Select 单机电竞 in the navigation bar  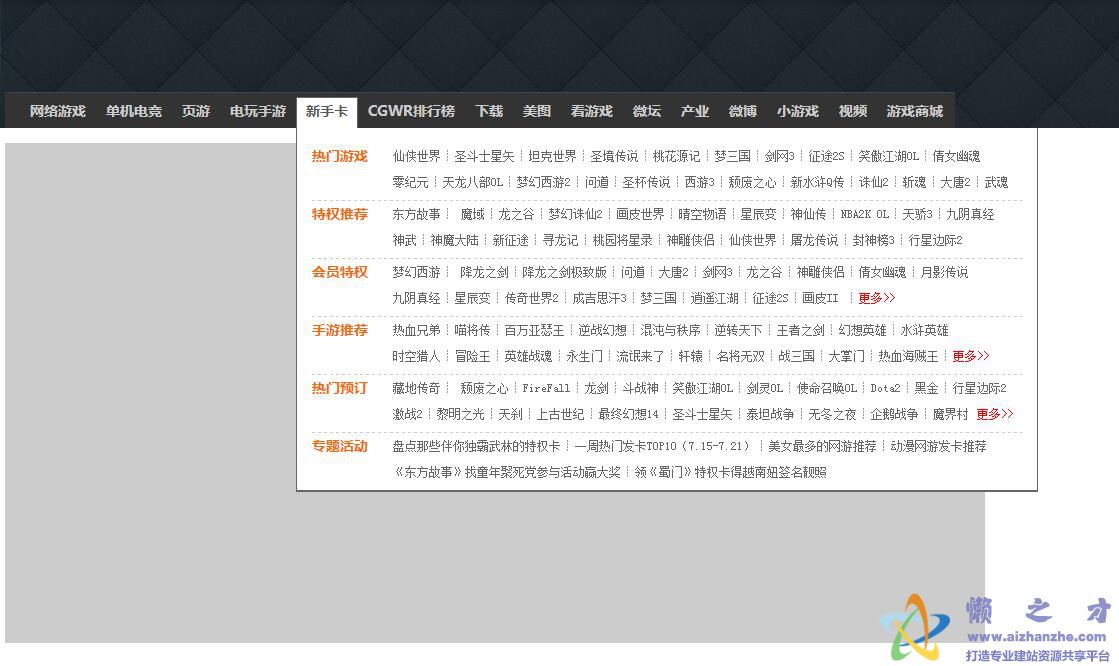133,111
